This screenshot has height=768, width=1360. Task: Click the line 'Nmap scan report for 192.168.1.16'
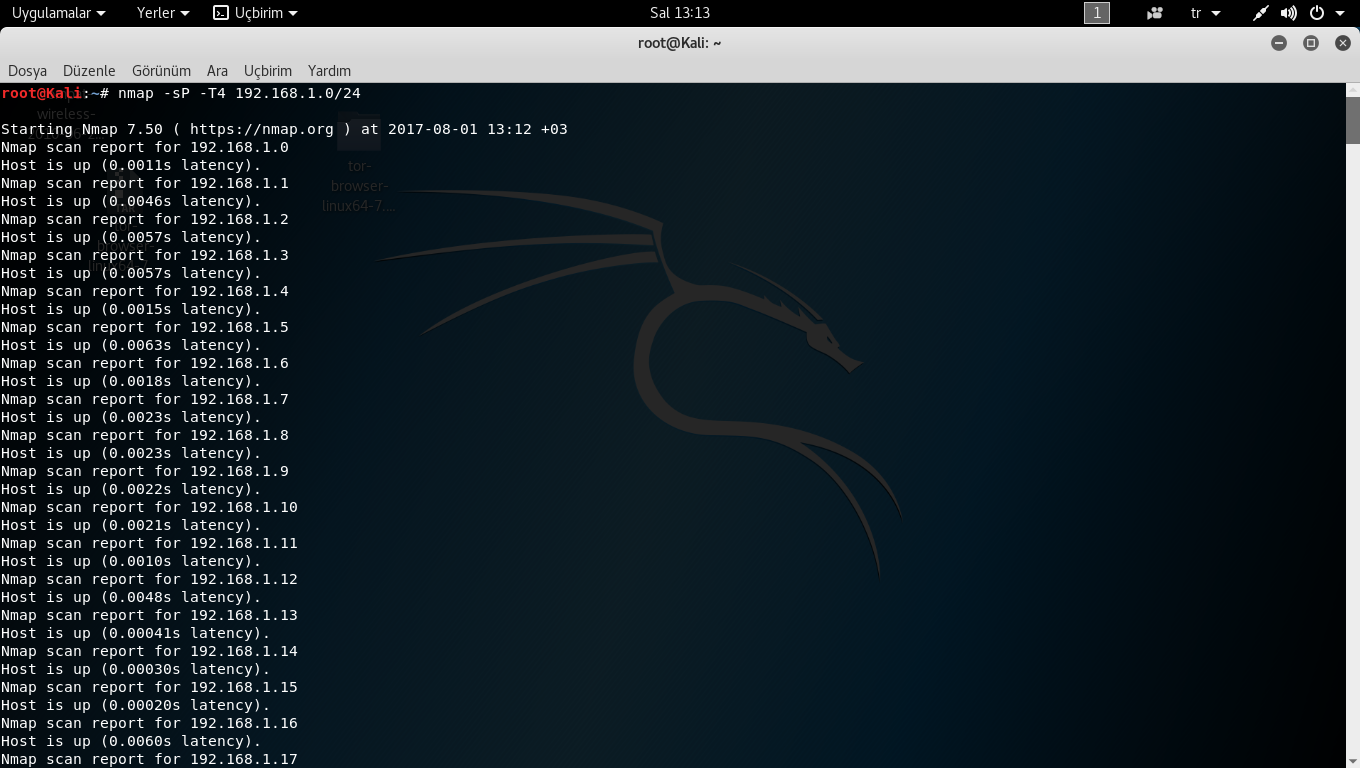pyautogui.click(x=149, y=723)
